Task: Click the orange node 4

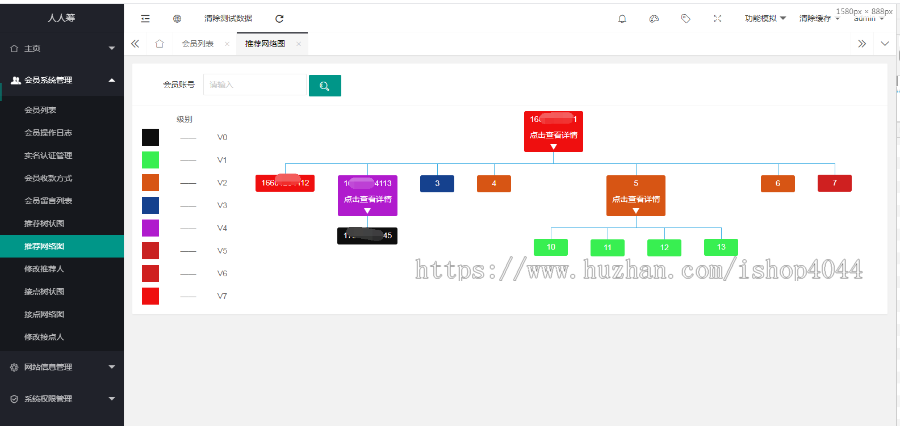Action: [494, 183]
